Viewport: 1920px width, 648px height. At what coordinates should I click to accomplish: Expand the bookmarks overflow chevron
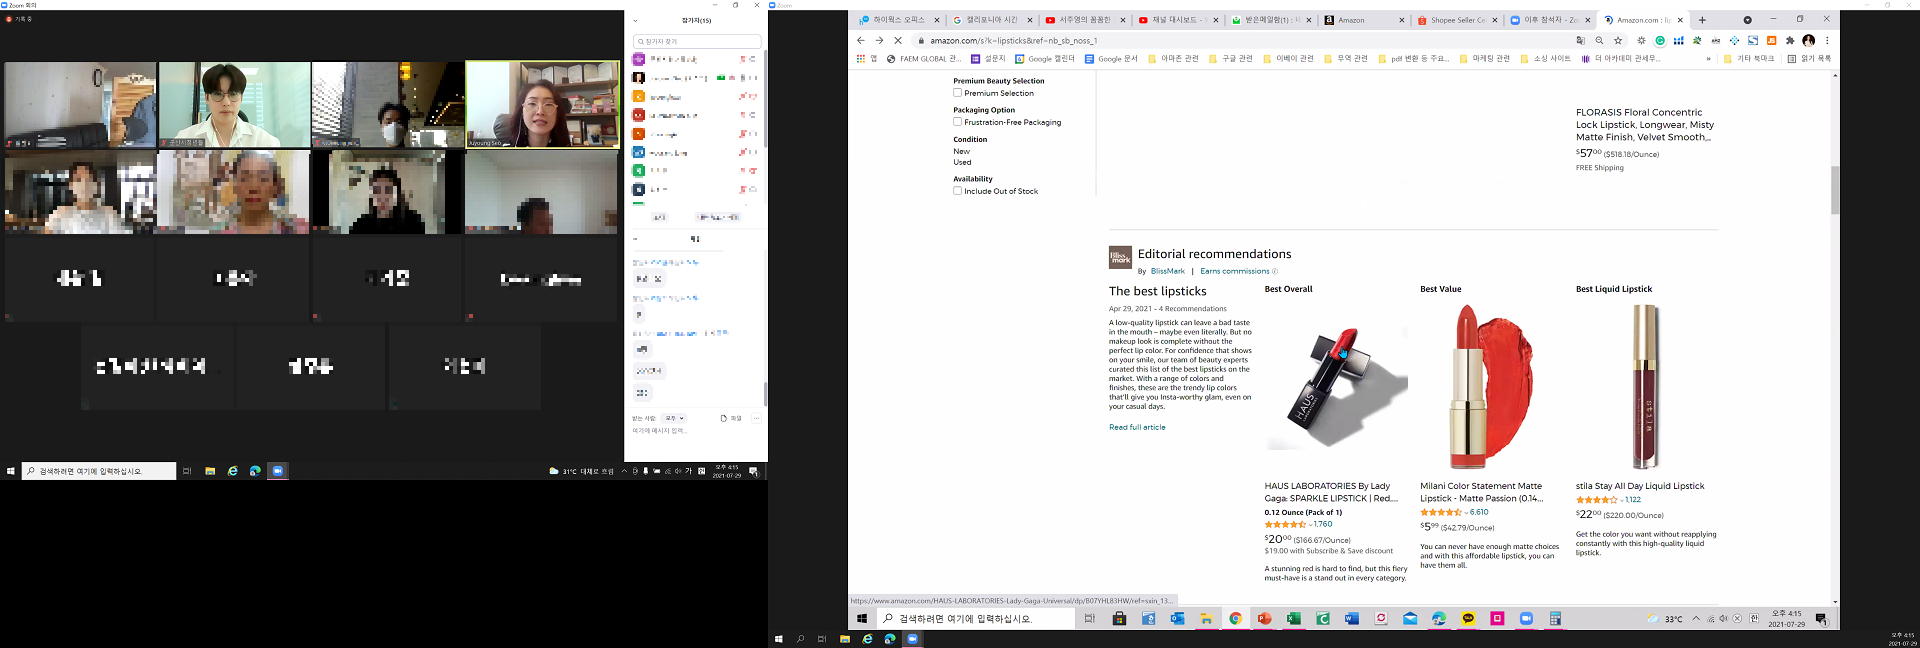1708,58
